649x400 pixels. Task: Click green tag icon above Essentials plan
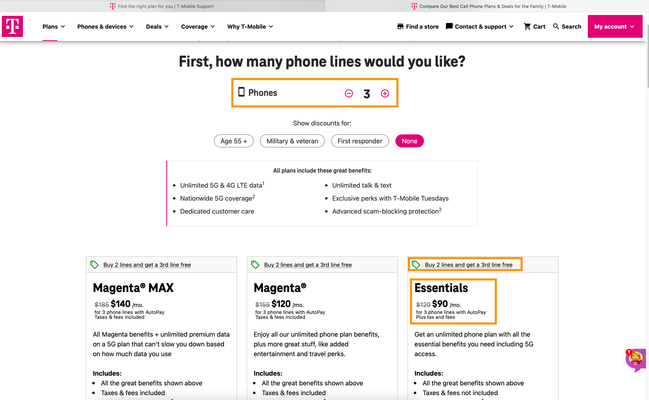[x=416, y=265]
